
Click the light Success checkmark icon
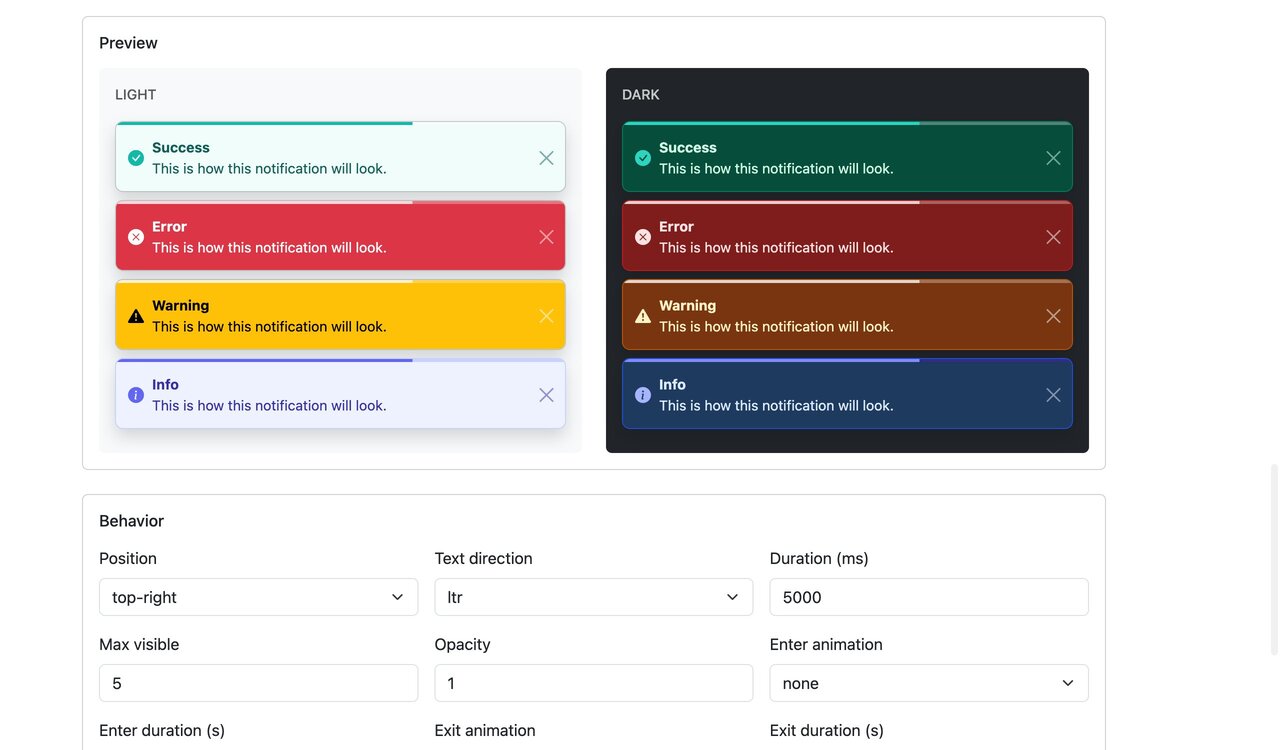pos(136,158)
